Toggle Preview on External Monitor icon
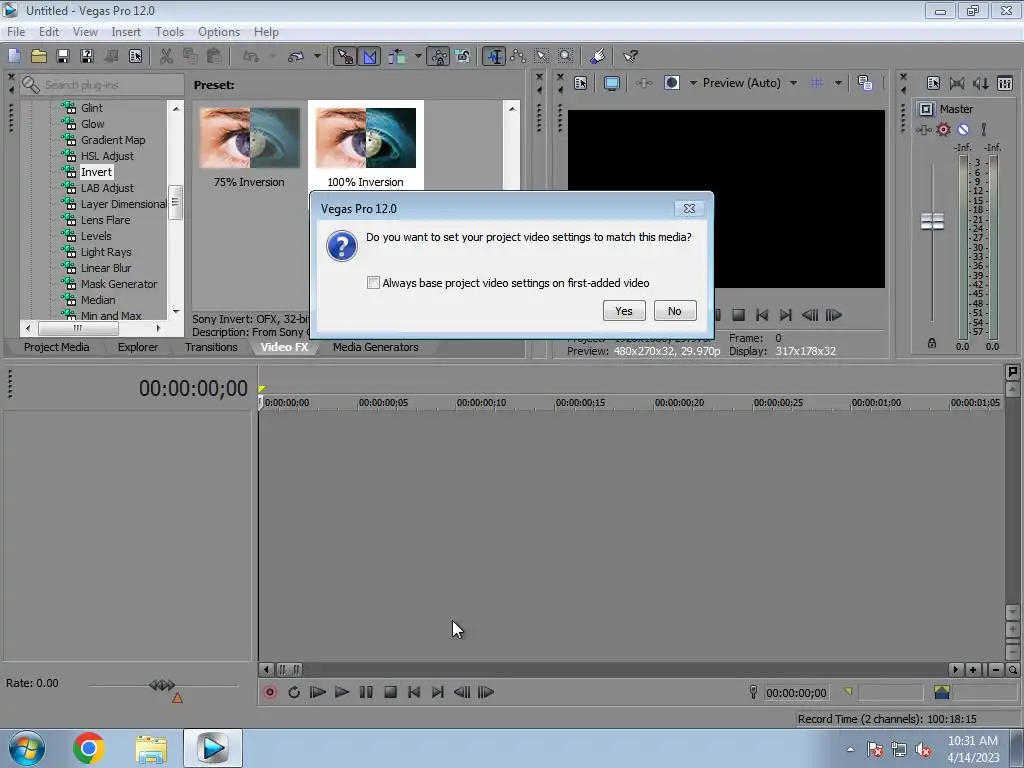1024x768 pixels. pyautogui.click(x=612, y=83)
